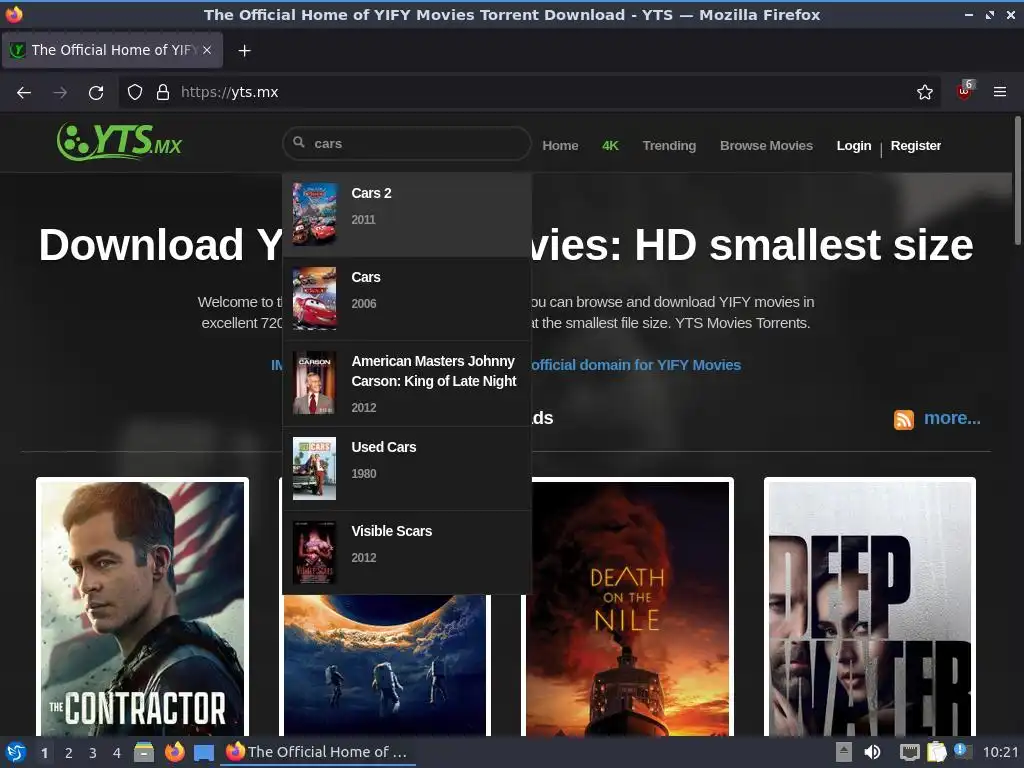Open the Trending page
The image size is (1024, 768).
point(669,146)
